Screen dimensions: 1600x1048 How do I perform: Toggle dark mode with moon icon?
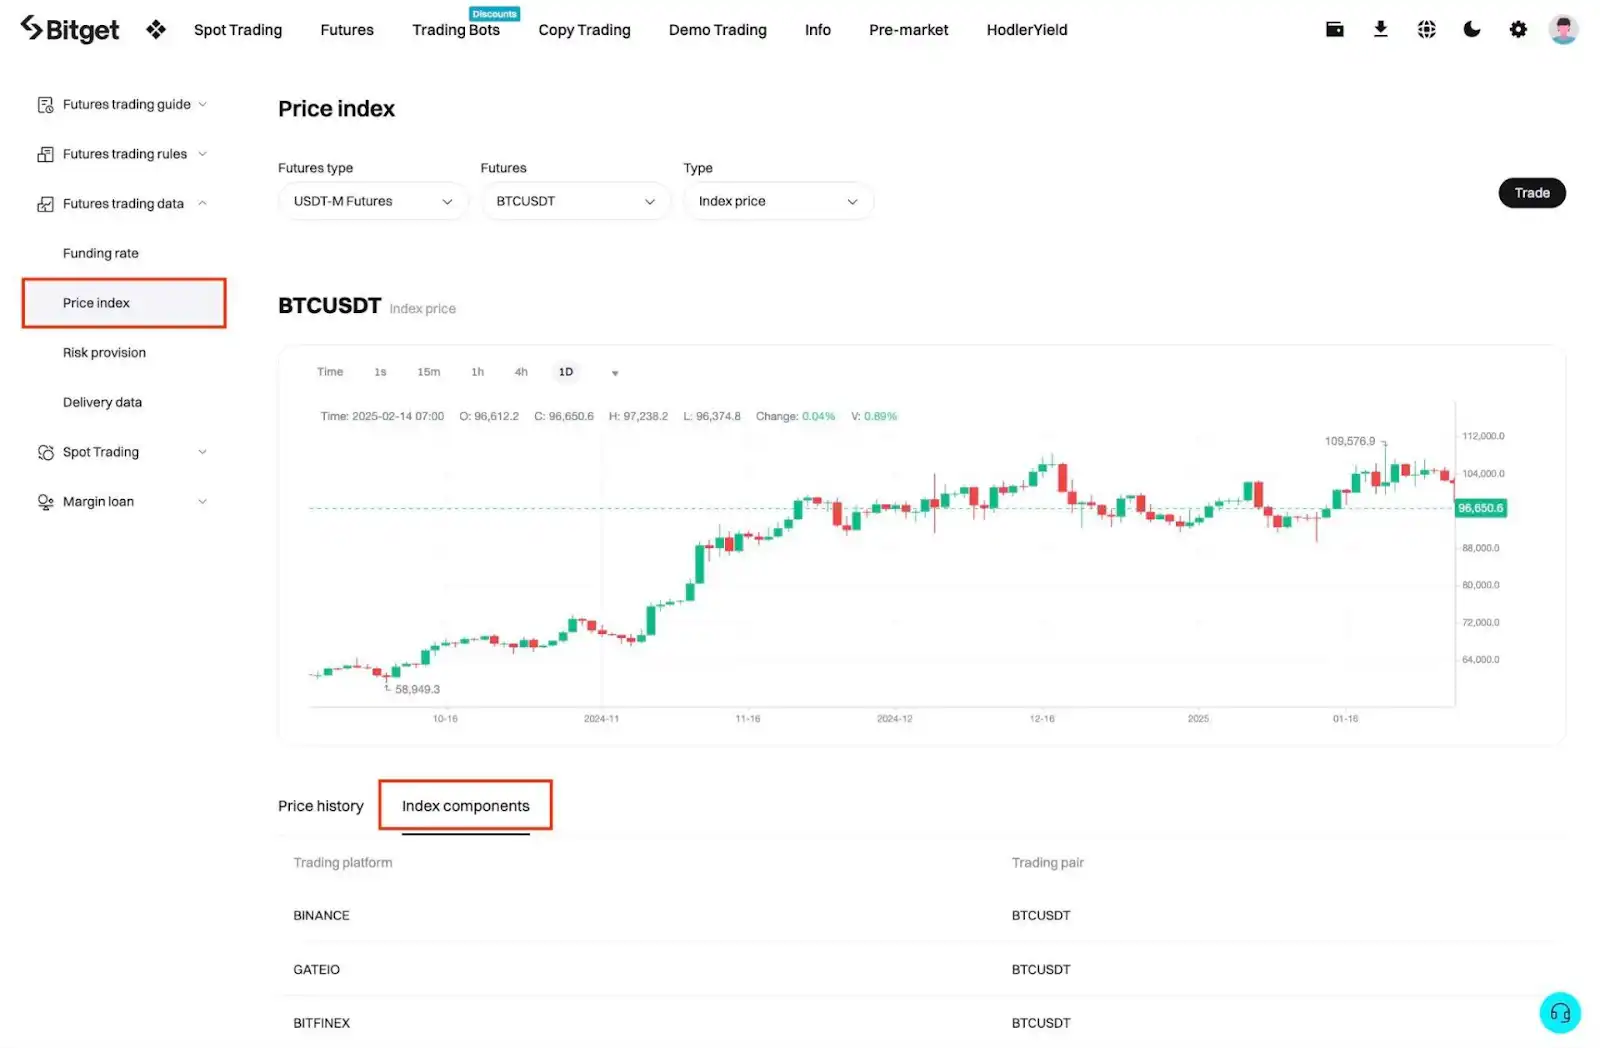1472,30
